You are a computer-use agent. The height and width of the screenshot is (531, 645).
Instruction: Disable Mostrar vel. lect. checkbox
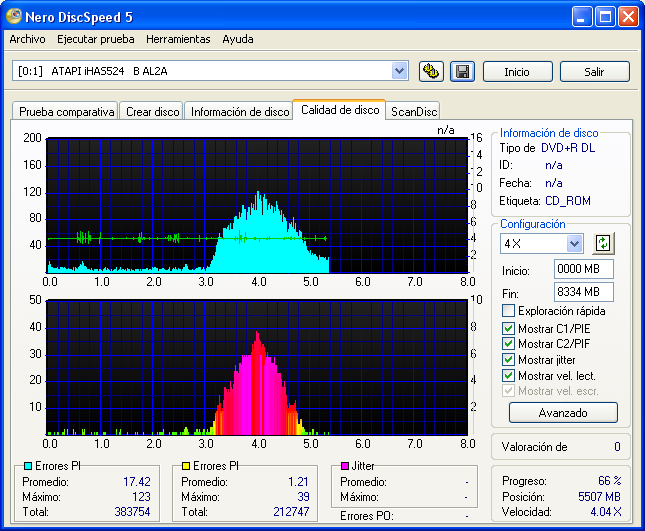pyautogui.click(x=508, y=375)
